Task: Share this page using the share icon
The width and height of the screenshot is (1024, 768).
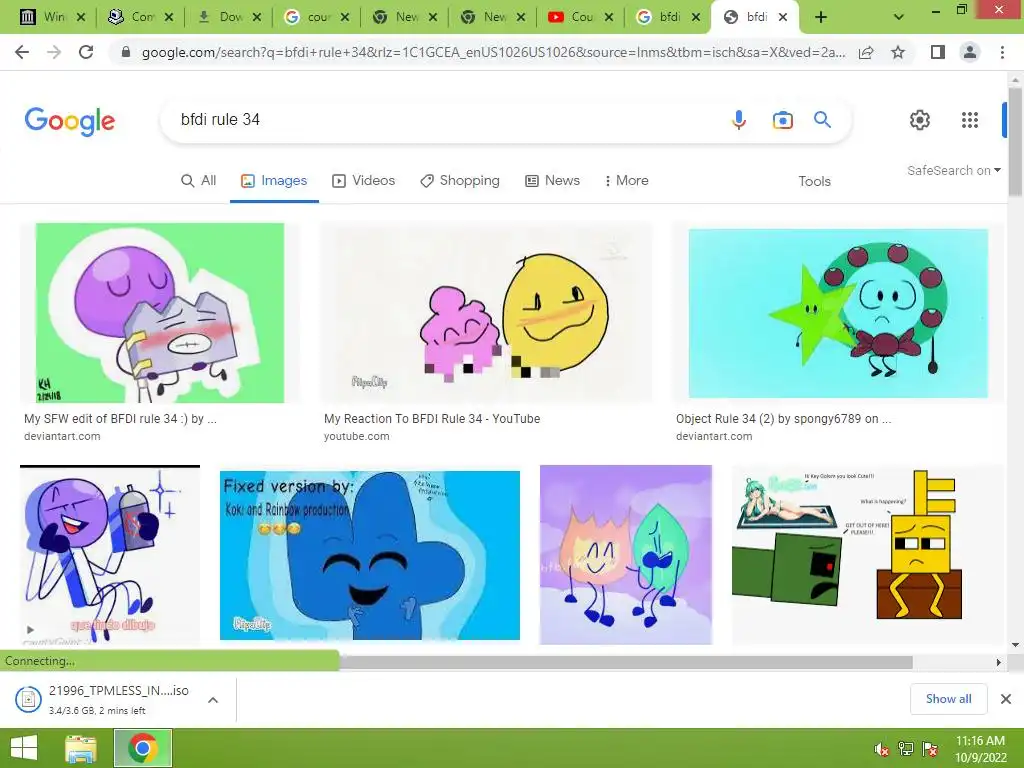Action: [866, 53]
